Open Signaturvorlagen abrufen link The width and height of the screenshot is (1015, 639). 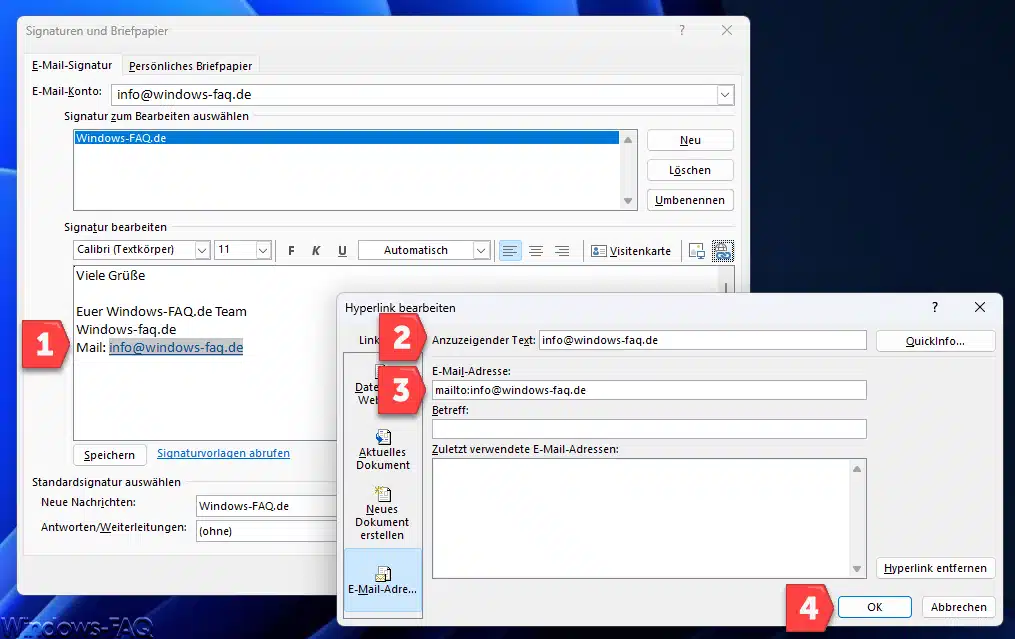[223, 453]
